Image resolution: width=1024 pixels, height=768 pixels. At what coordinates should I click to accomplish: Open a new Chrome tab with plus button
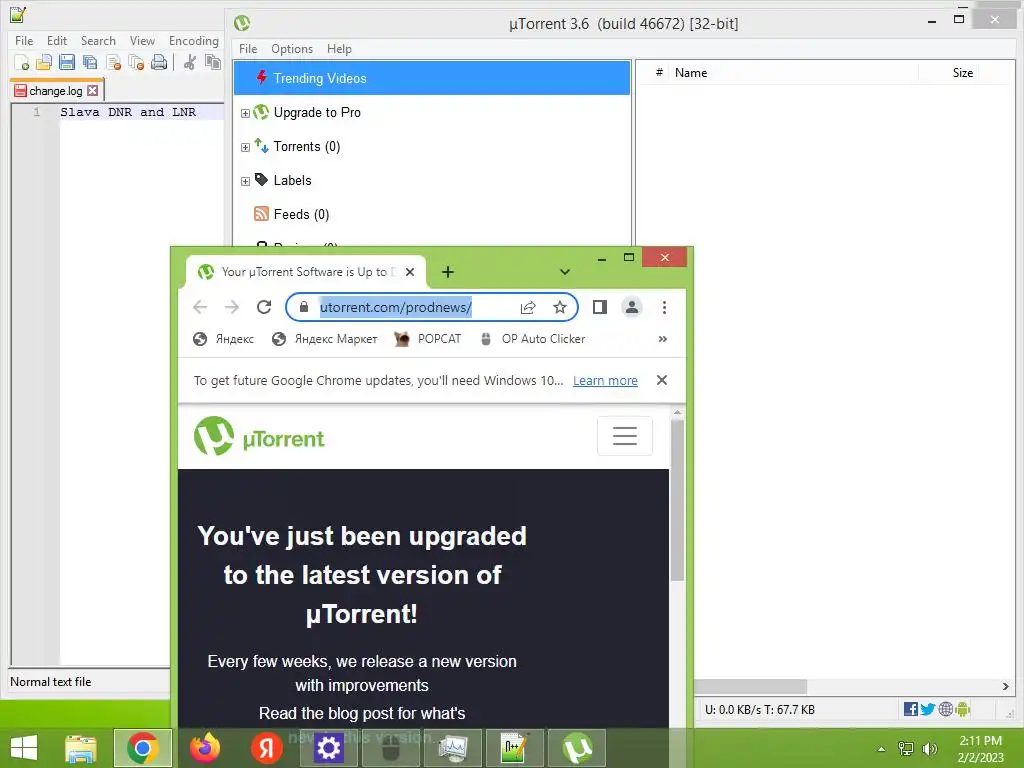click(x=448, y=272)
